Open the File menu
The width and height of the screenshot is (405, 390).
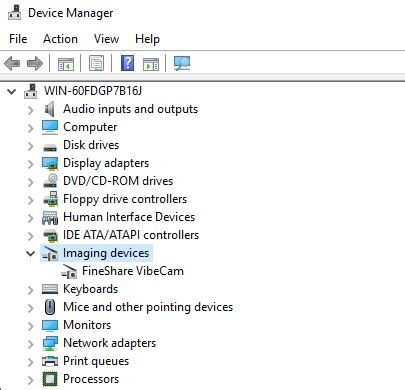pyautogui.click(x=18, y=39)
